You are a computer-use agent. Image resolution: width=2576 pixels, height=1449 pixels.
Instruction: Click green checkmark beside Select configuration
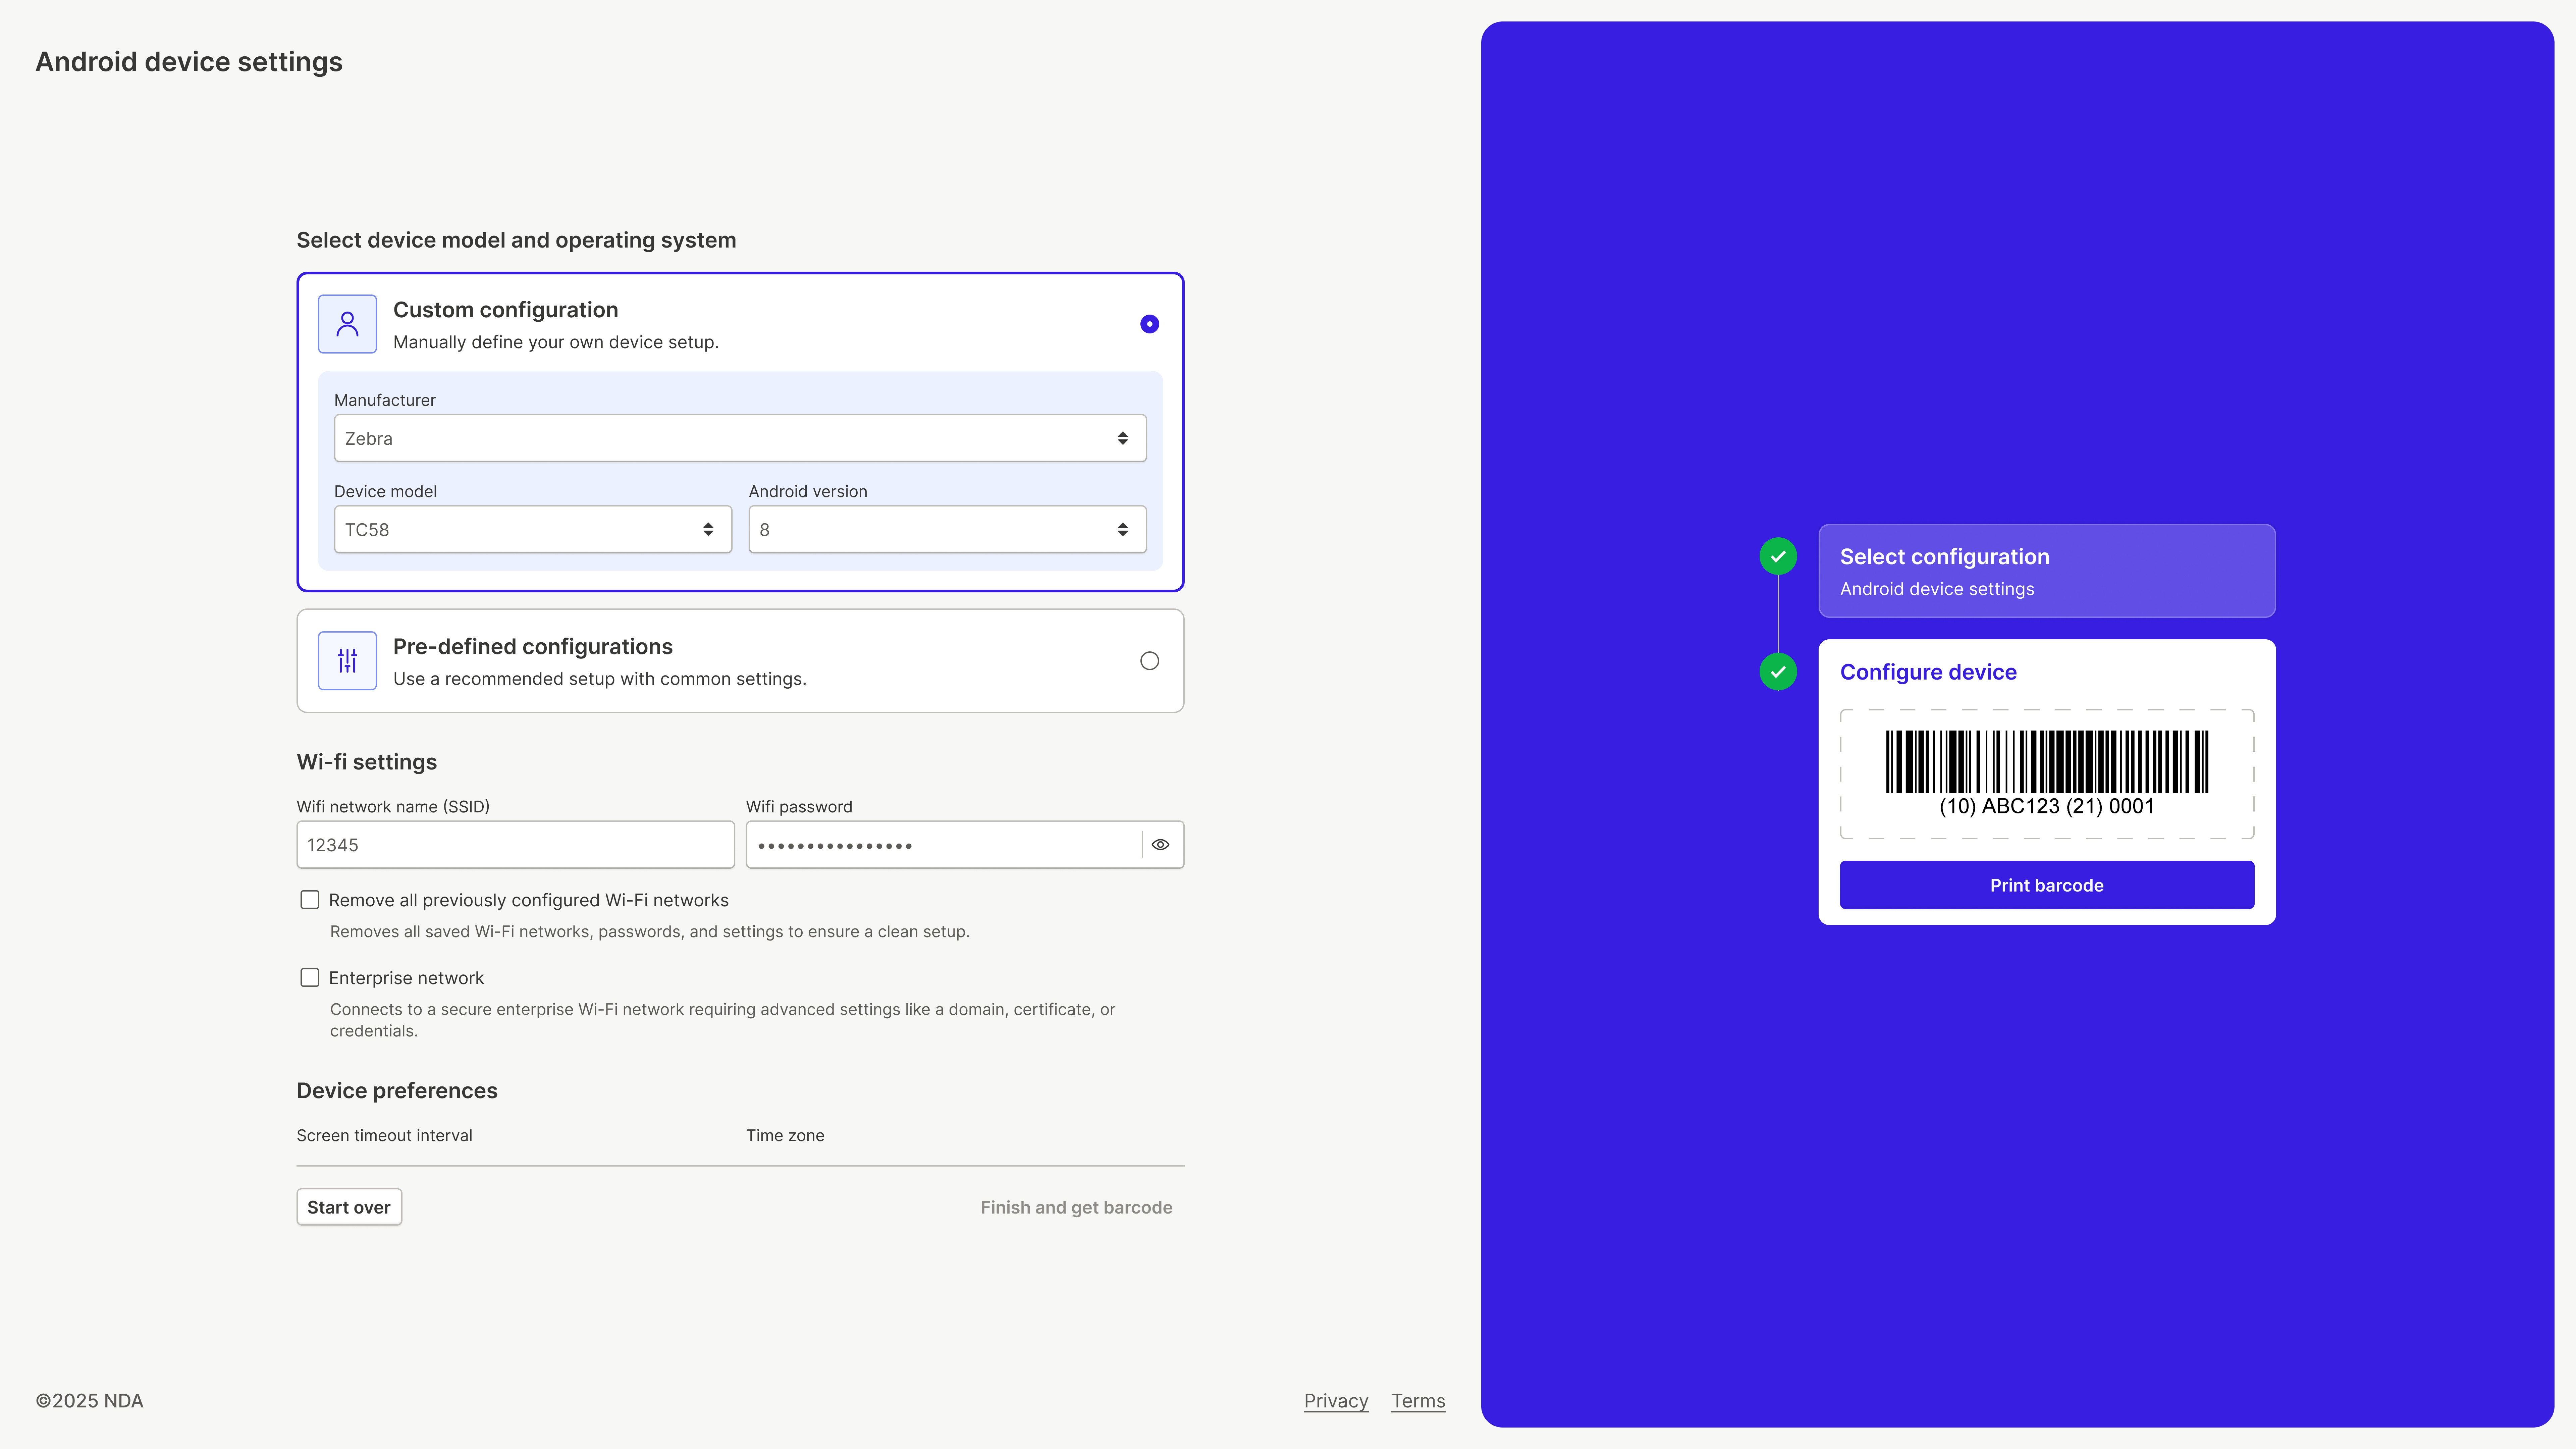point(1778,556)
